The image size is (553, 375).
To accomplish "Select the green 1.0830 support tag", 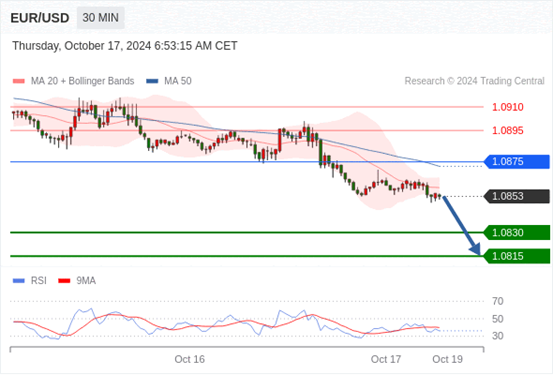I will point(517,232).
